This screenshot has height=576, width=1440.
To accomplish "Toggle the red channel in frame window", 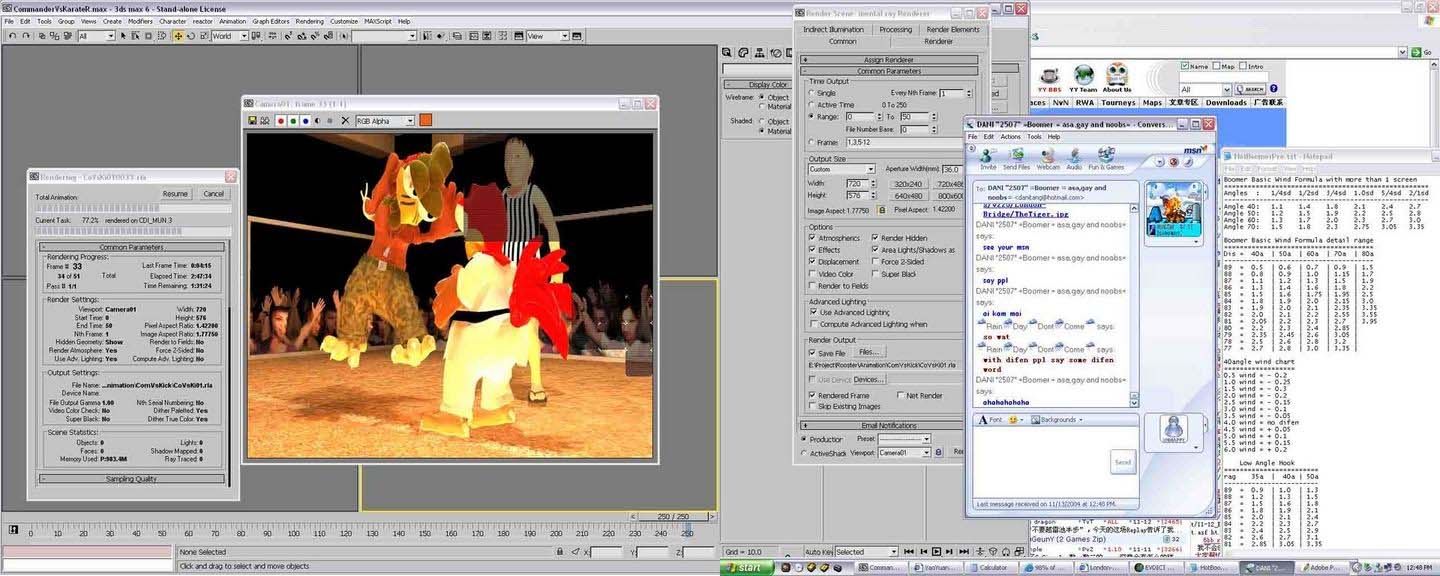I will pos(282,121).
